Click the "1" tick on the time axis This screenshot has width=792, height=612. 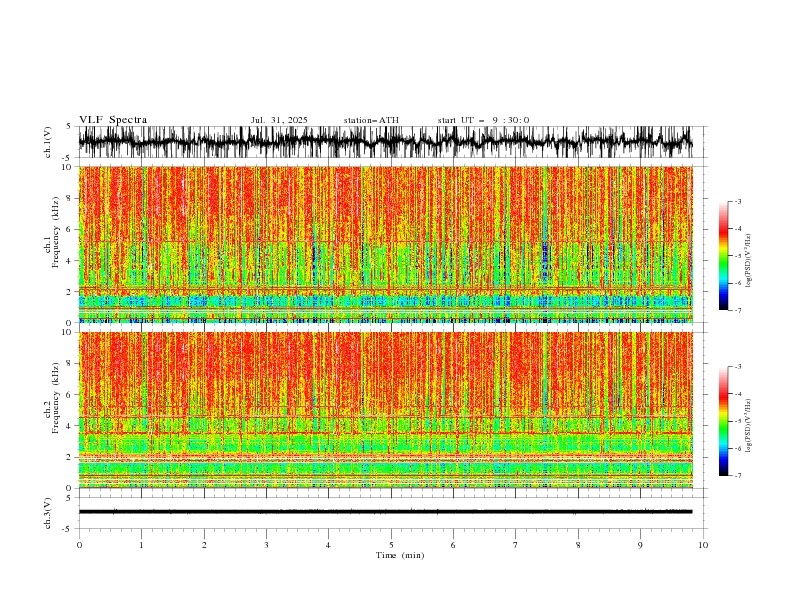[141, 545]
